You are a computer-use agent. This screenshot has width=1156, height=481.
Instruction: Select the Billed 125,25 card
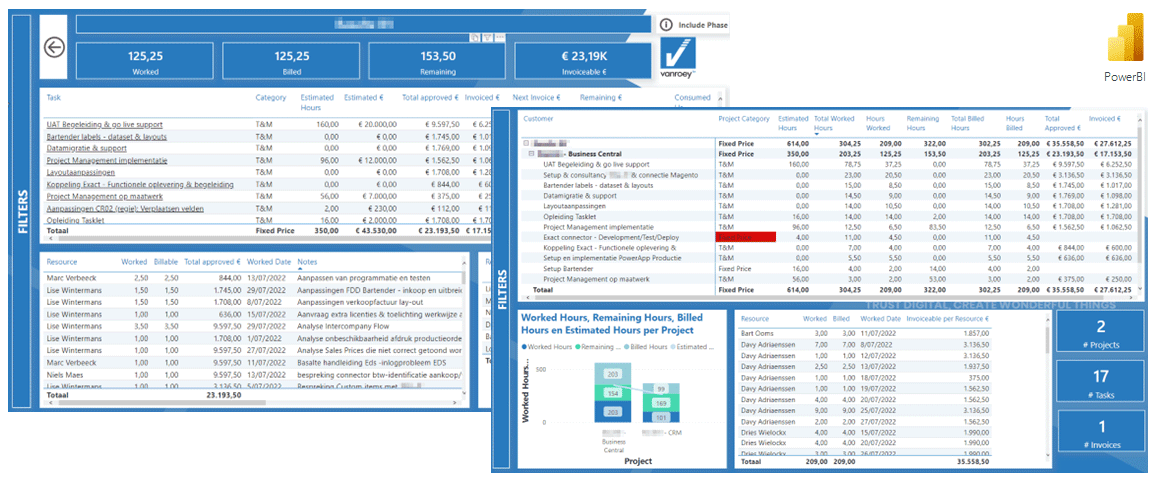pos(292,61)
